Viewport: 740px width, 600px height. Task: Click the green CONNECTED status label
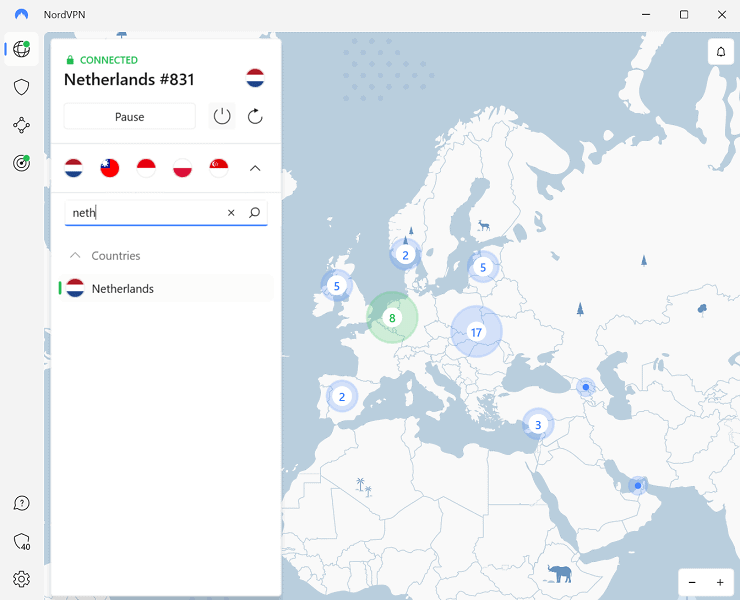pos(109,60)
